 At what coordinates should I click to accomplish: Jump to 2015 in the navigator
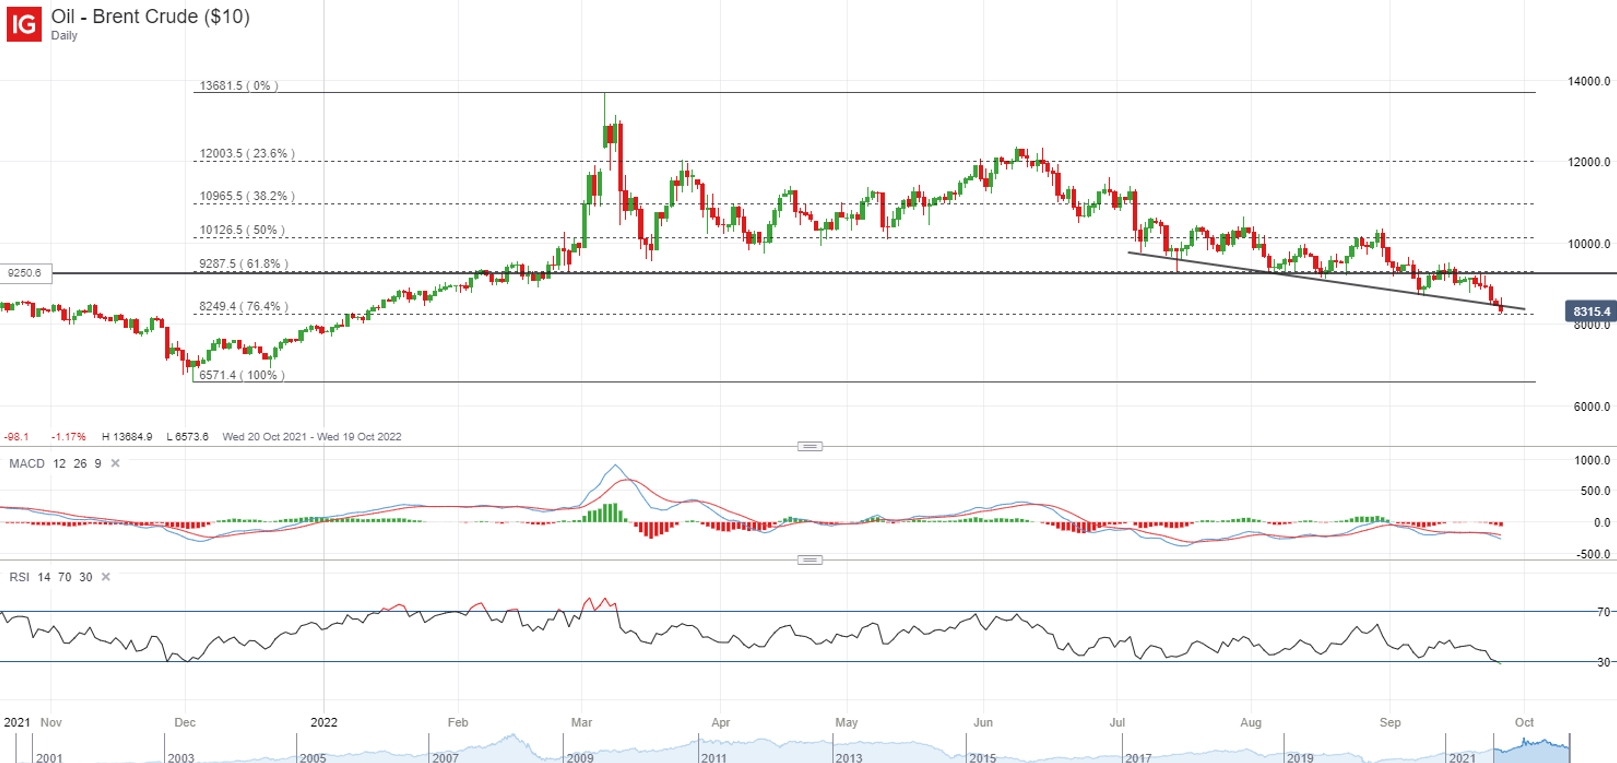(983, 757)
